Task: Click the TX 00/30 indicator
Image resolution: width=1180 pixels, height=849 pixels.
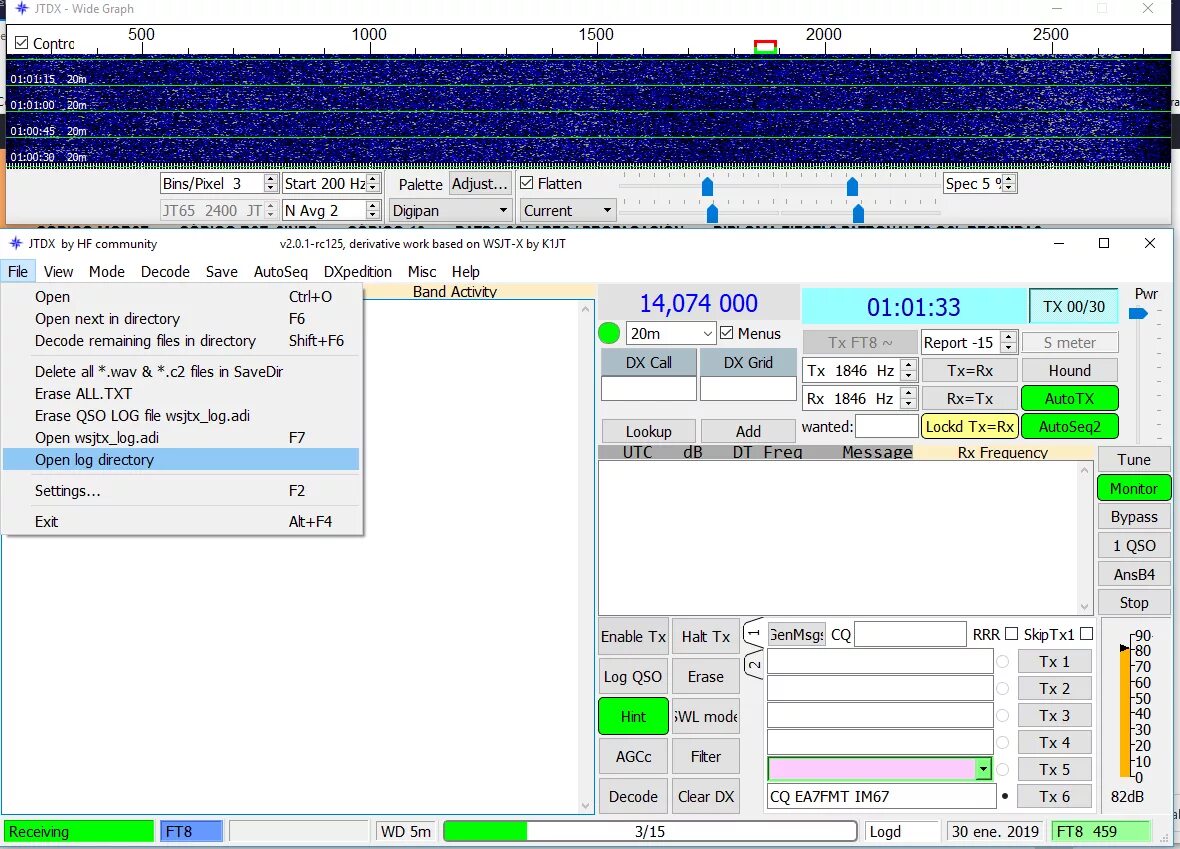Action: point(1074,306)
